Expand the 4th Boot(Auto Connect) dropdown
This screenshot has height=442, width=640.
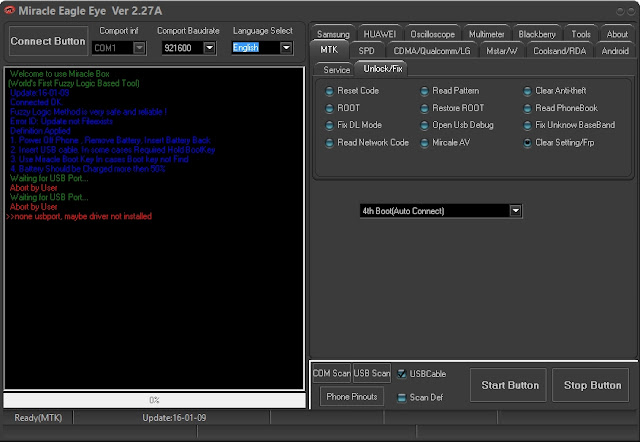tap(516, 211)
